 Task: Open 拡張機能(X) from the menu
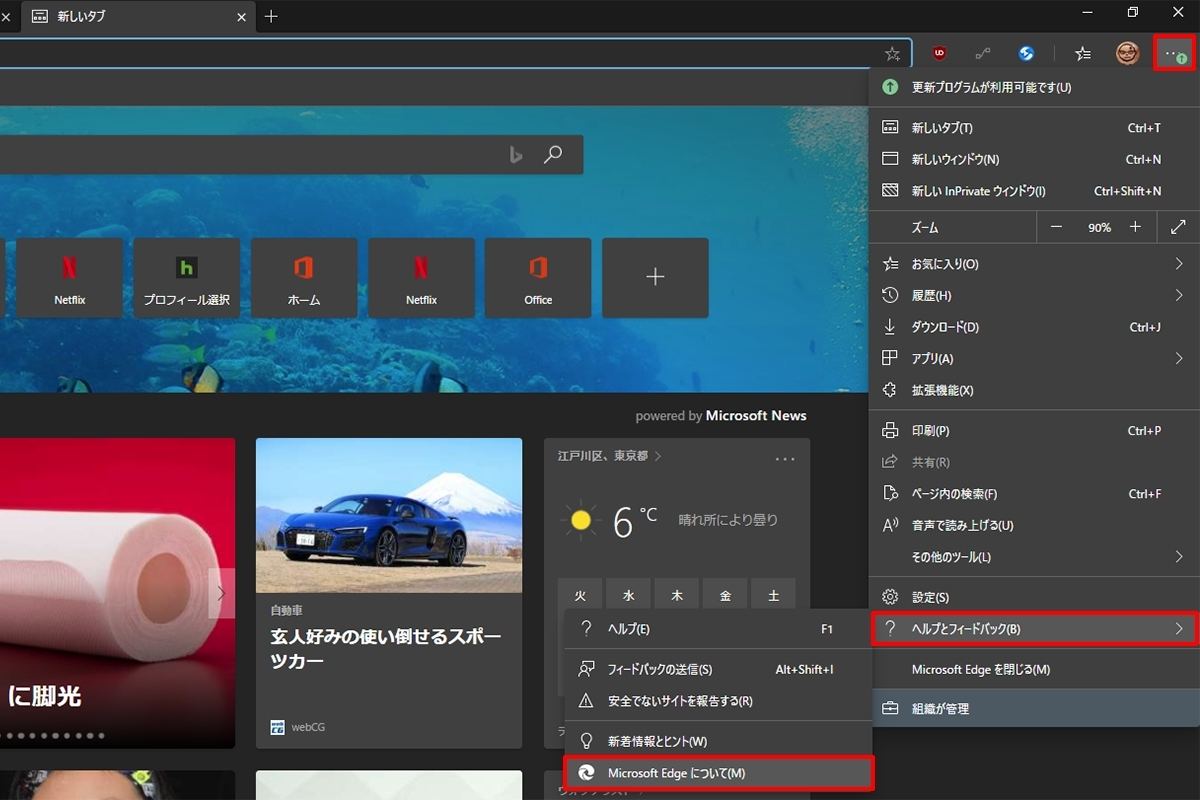1034,390
